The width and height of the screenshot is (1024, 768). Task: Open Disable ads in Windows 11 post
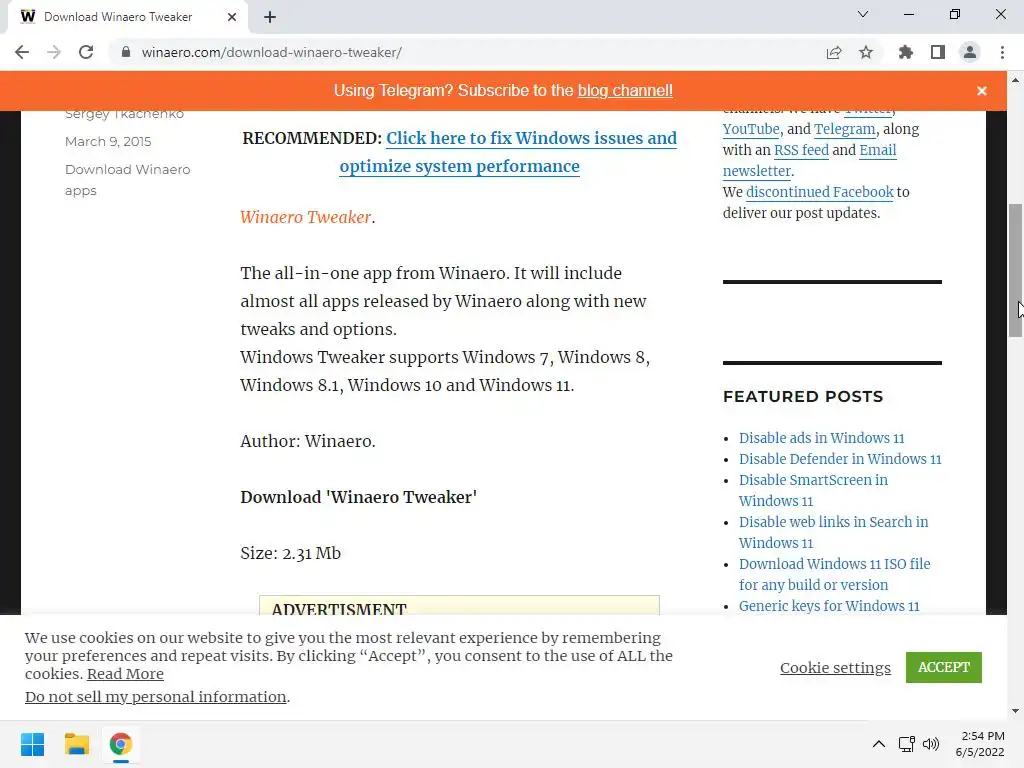822,438
